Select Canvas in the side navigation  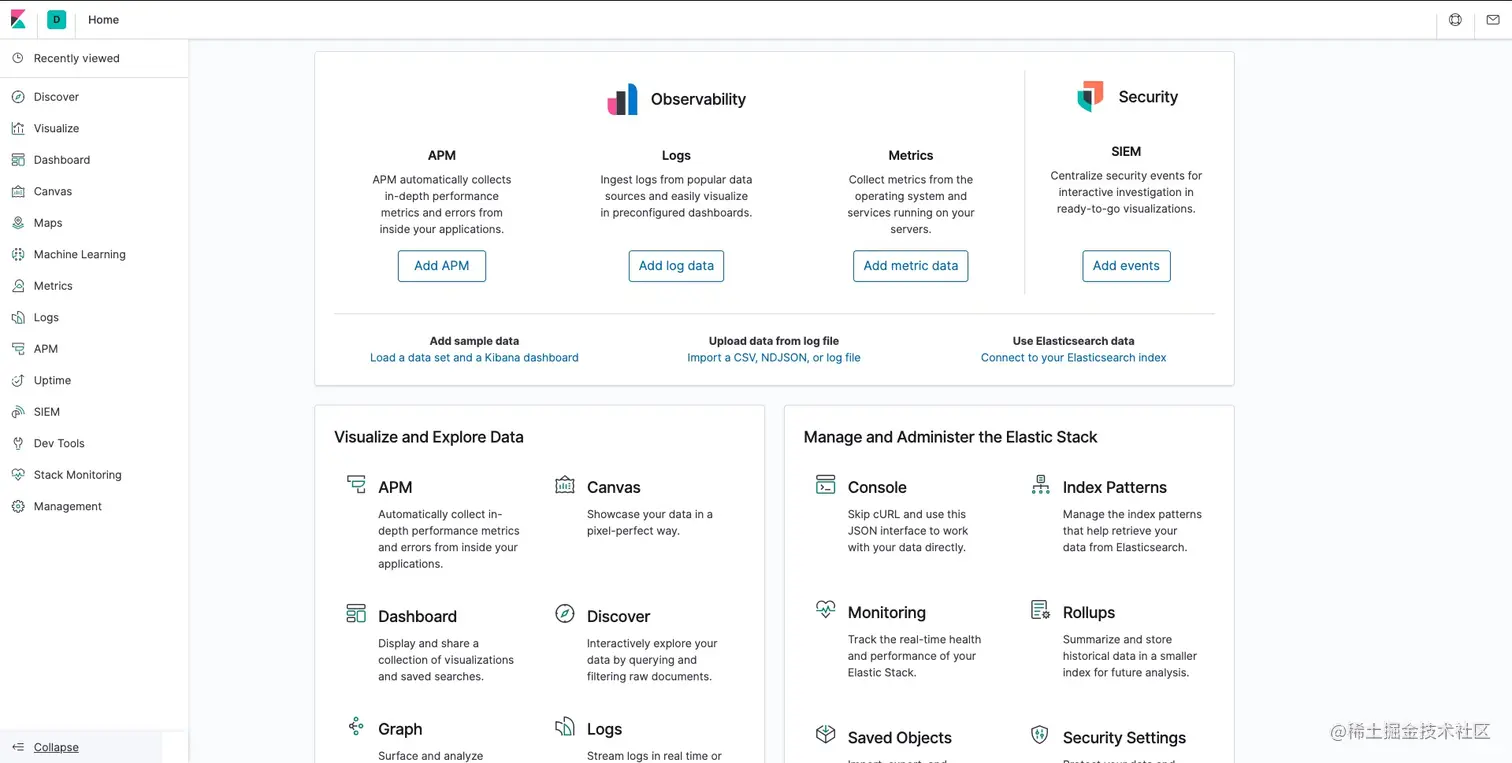(52, 191)
